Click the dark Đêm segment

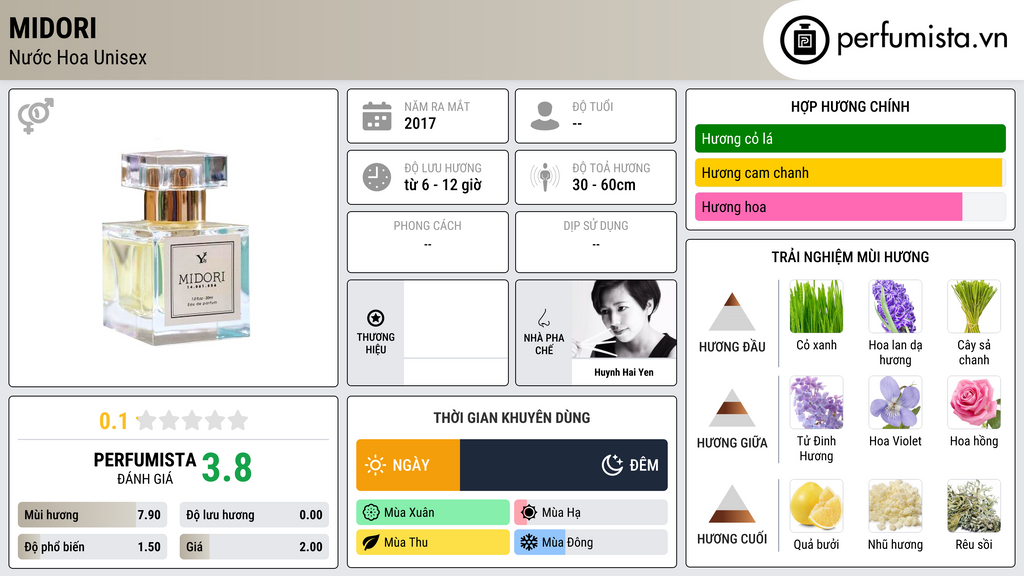coord(564,465)
